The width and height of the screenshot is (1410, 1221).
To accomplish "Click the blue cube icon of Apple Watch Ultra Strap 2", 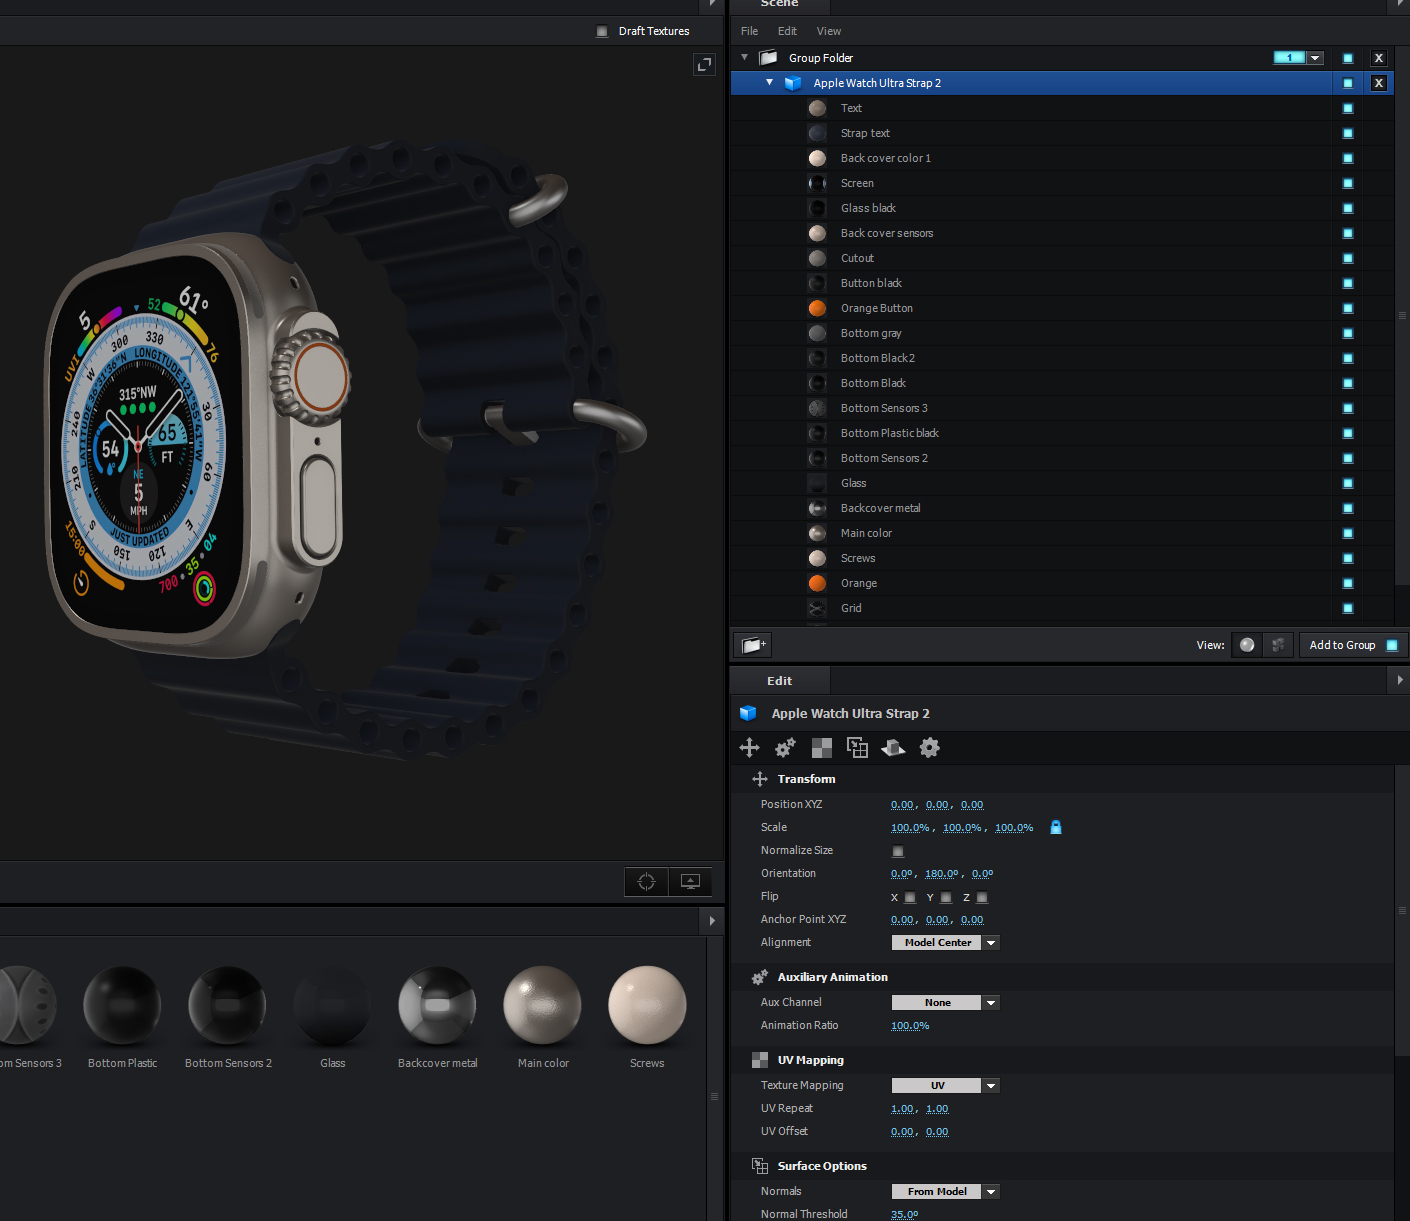I will [793, 83].
